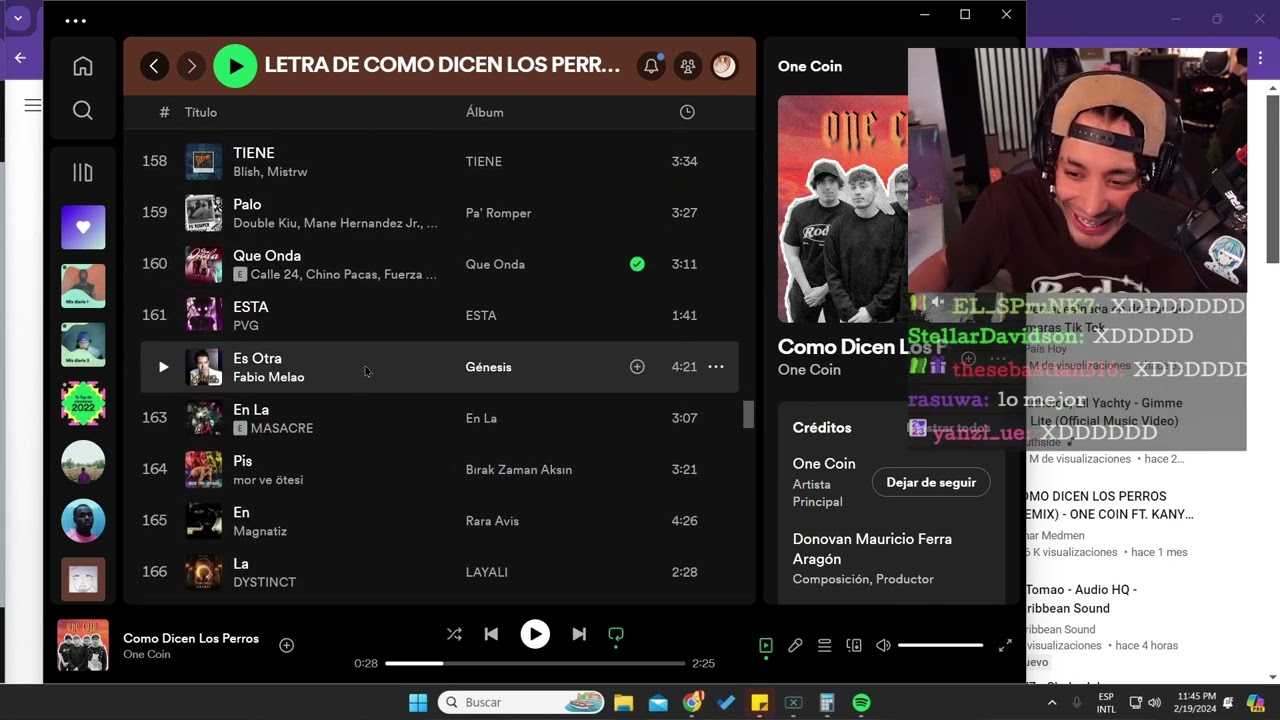Open File Explorer from taskbar

coord(624,702)
